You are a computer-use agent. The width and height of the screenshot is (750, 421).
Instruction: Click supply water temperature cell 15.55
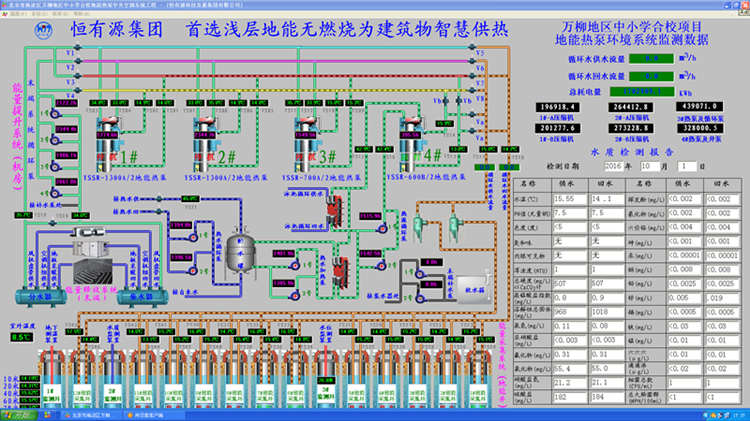pos(569,199)
